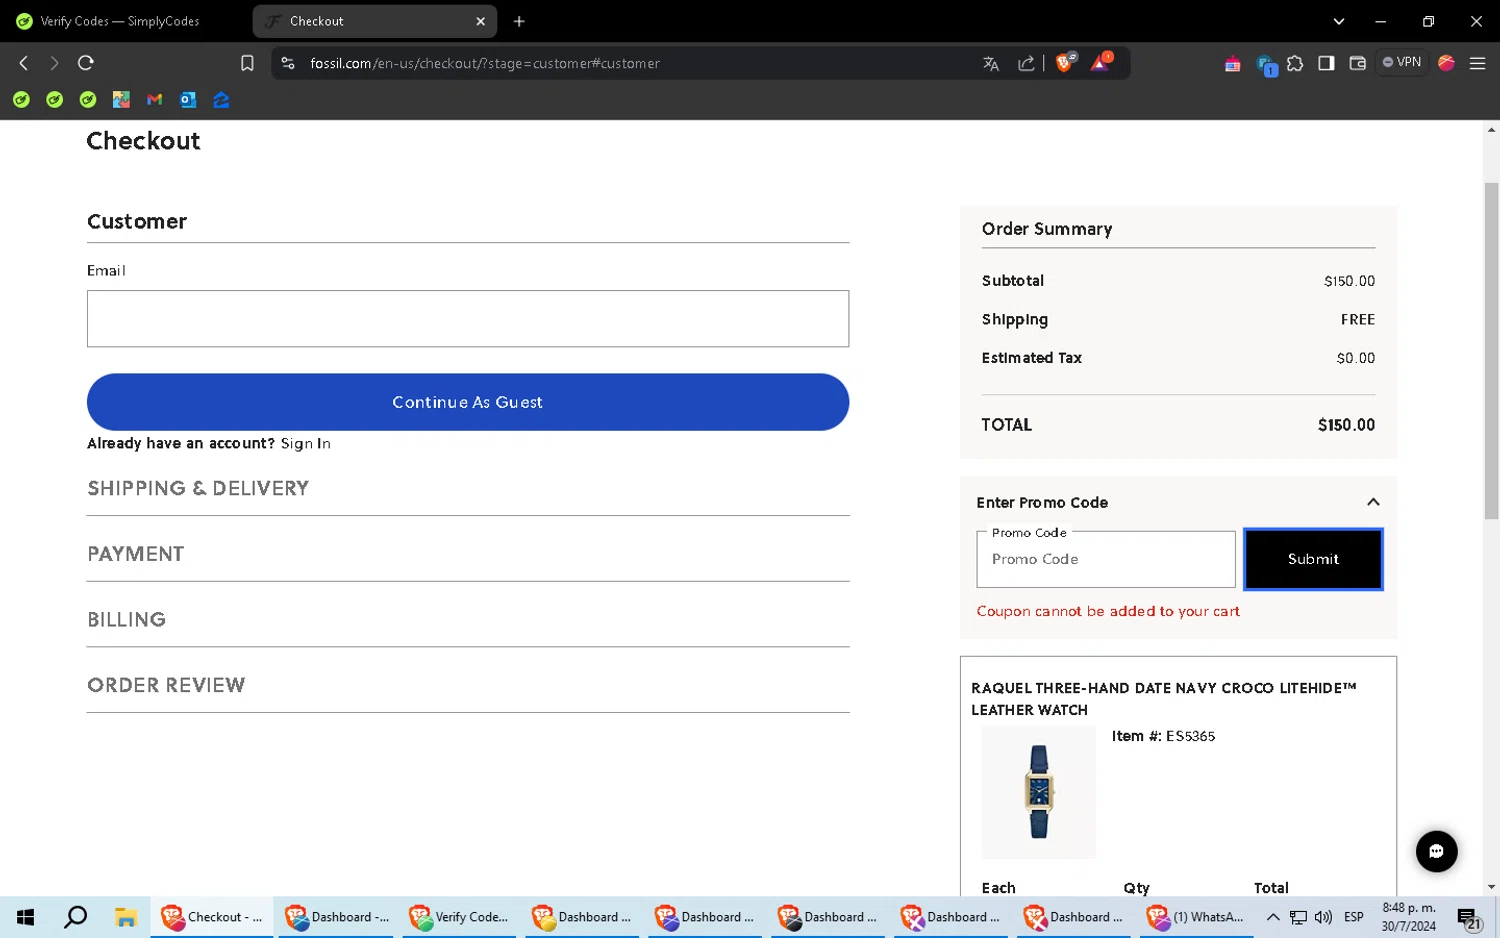Reload the Fossil checkout page
This screenshot has height=938, width=1500.
[86, 63]
